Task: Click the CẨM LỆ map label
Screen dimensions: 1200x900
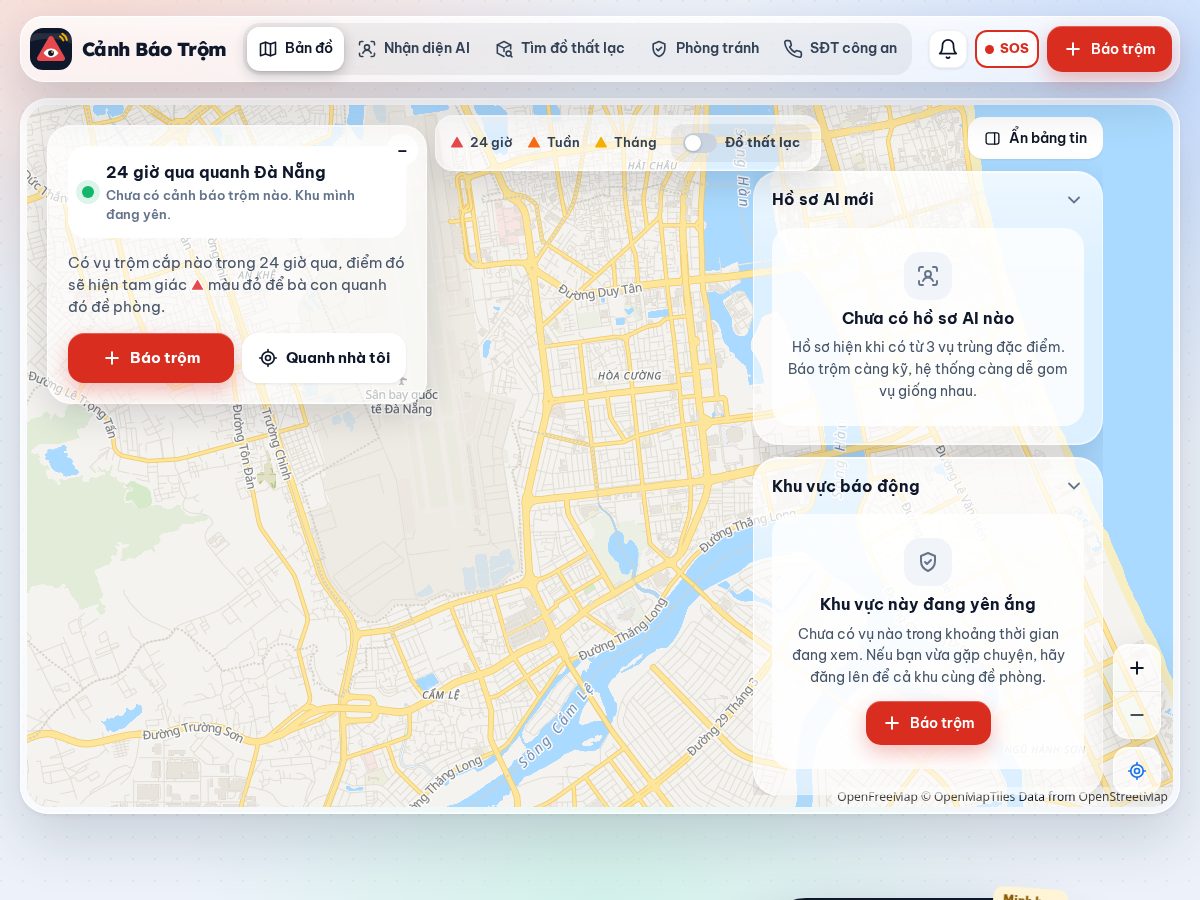Action: point(440,694)
